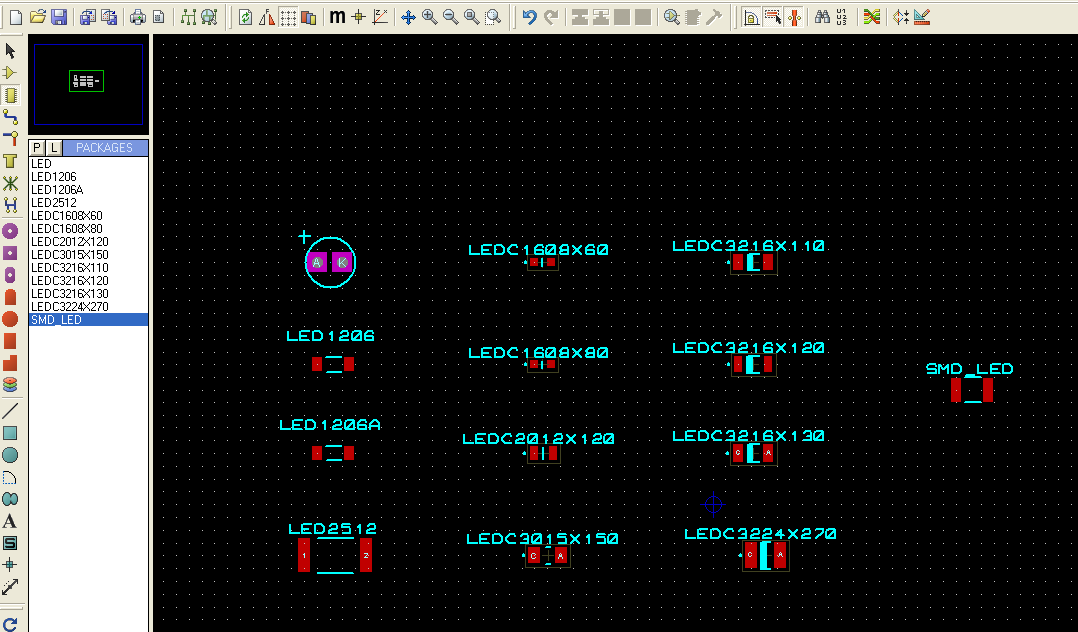The width and height of the screenshot is (1078, 632).
Task: Click the L library manage button
Action: (54, 147)
